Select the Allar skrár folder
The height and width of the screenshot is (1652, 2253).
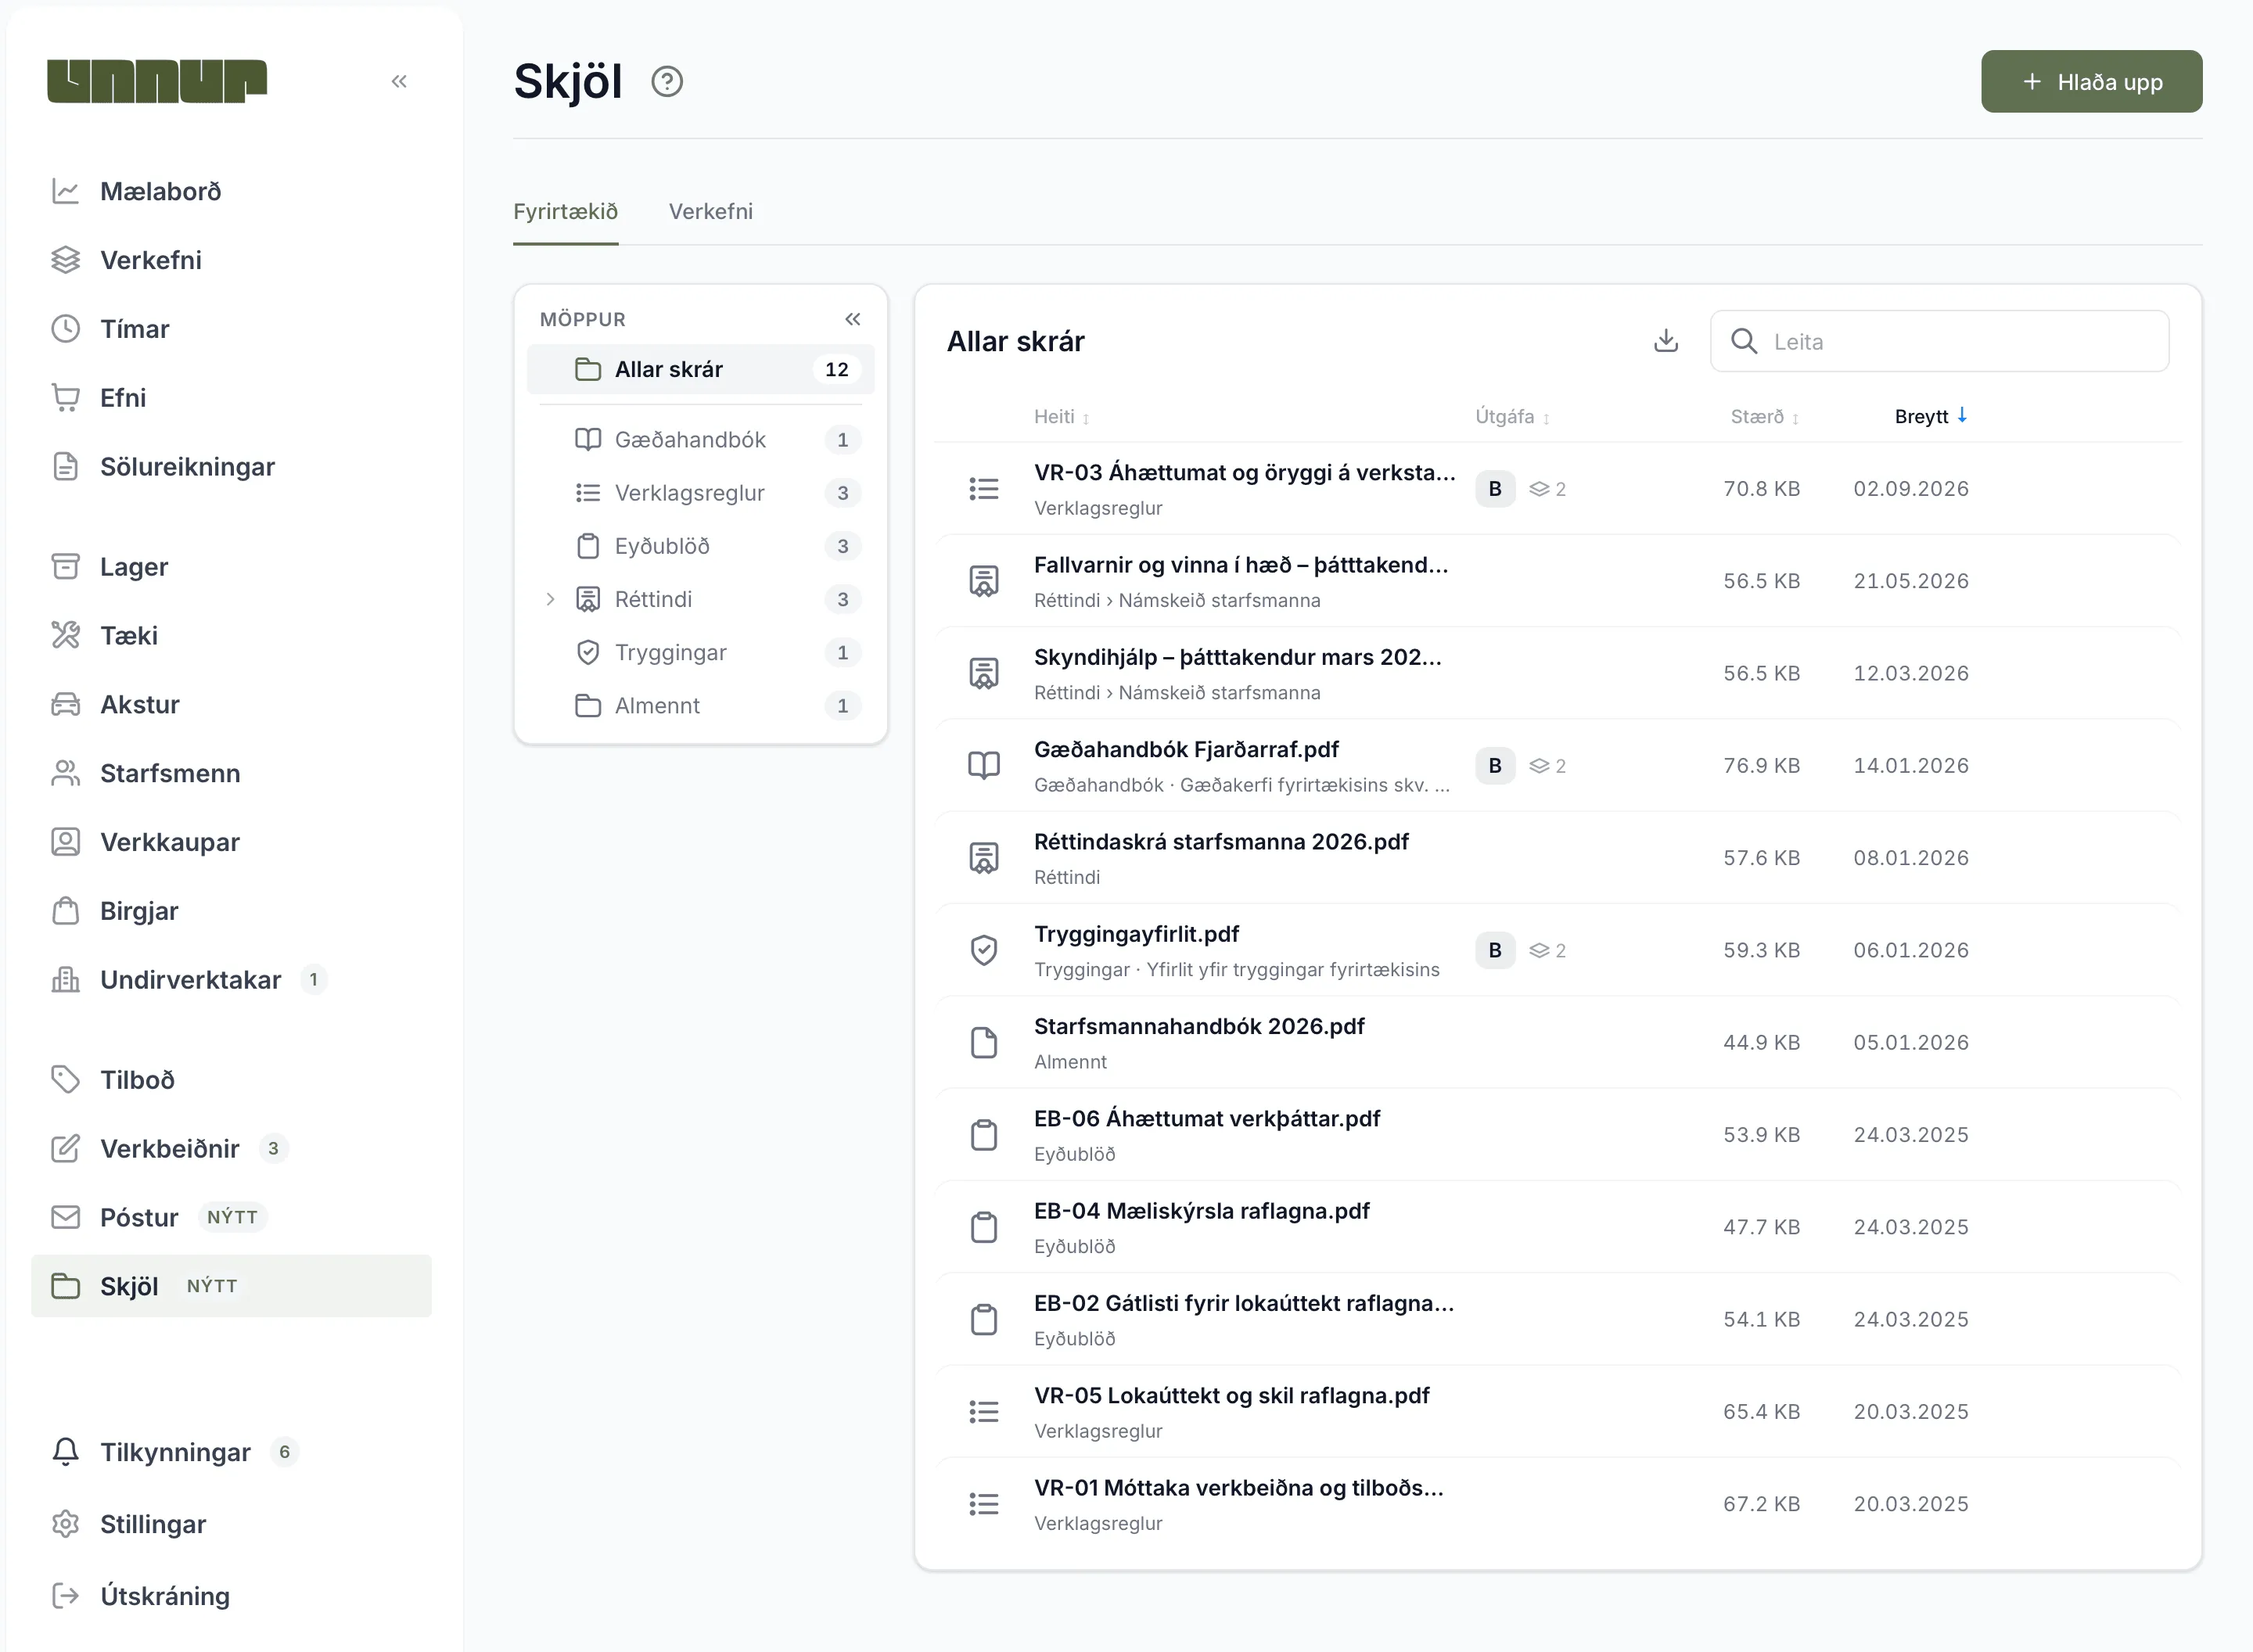point(701,369)
